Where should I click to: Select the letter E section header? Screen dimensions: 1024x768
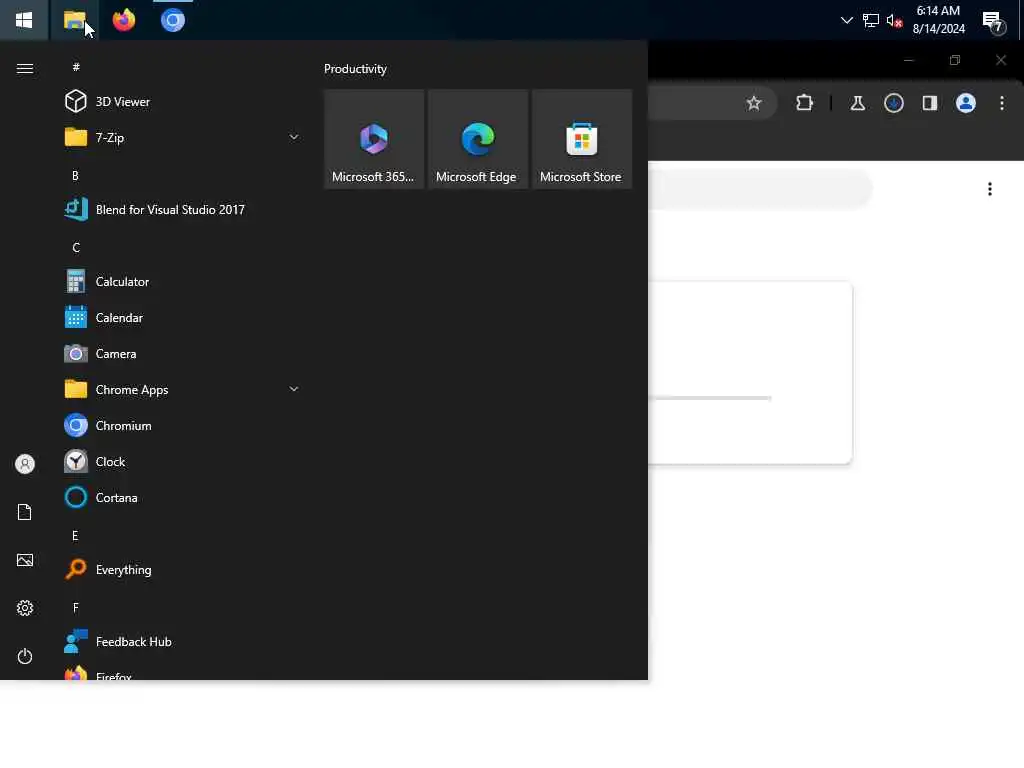(75, 536)
